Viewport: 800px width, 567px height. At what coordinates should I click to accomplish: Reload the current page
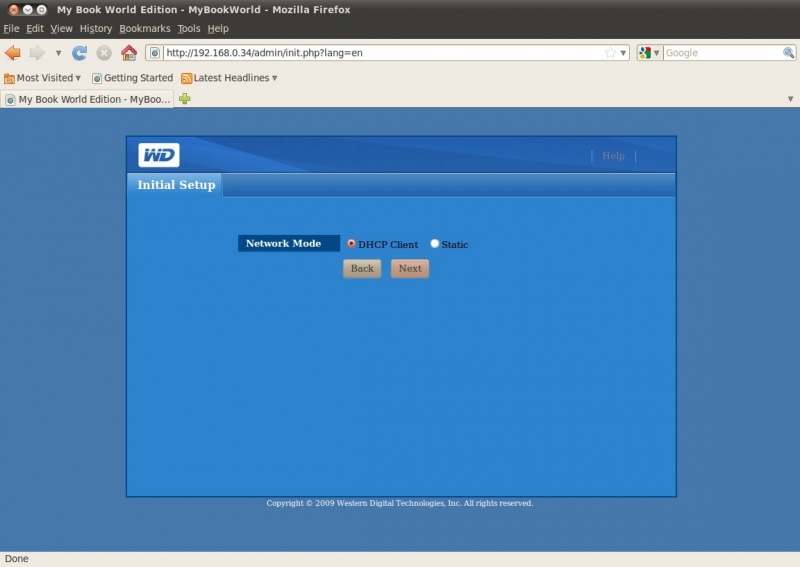tap(80, 53)
